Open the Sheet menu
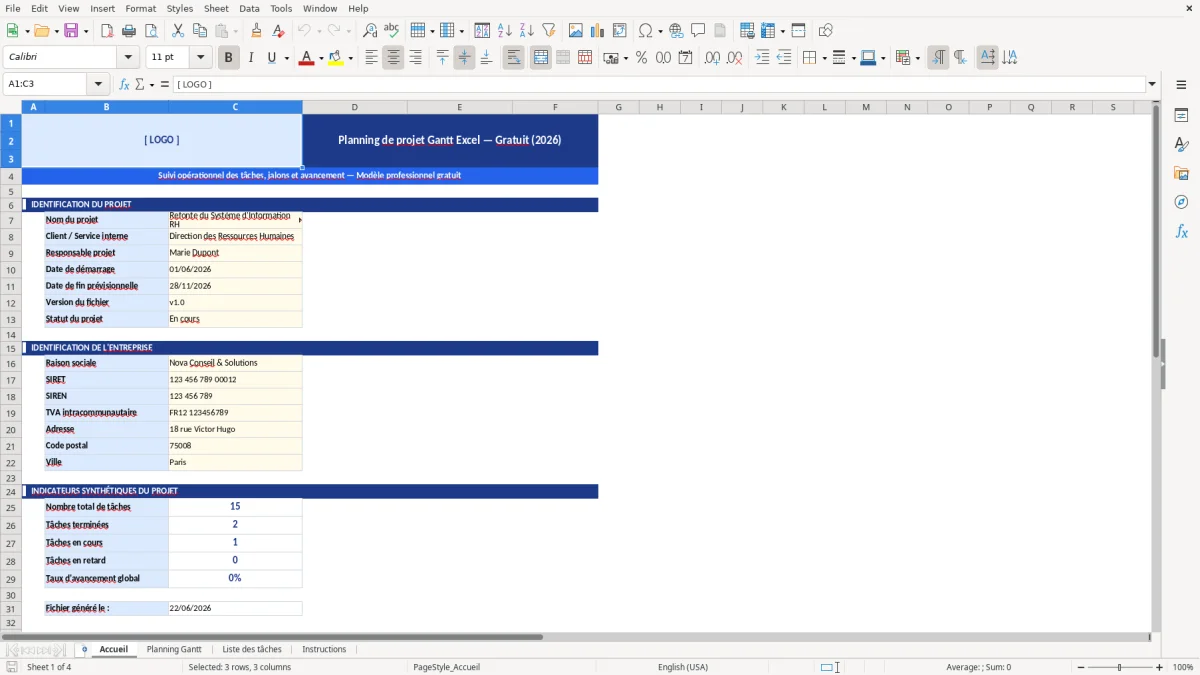This screenshot has width=1200, height=675. (216, 8)
